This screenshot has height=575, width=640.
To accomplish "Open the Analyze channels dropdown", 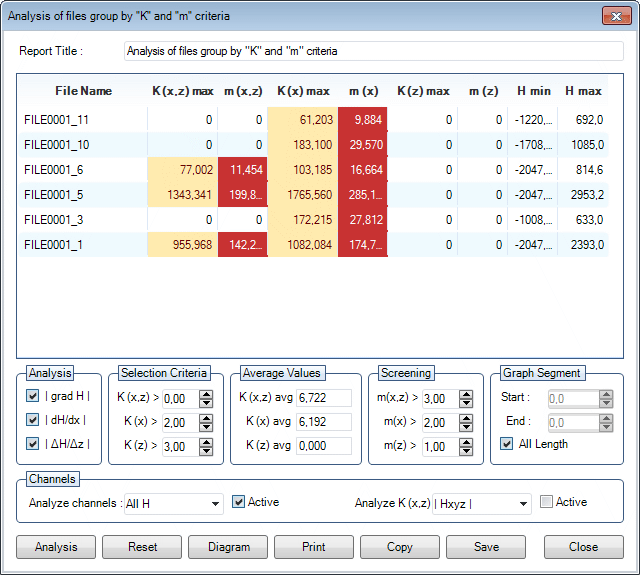I will pyautogui.click(x=215, y=504).
